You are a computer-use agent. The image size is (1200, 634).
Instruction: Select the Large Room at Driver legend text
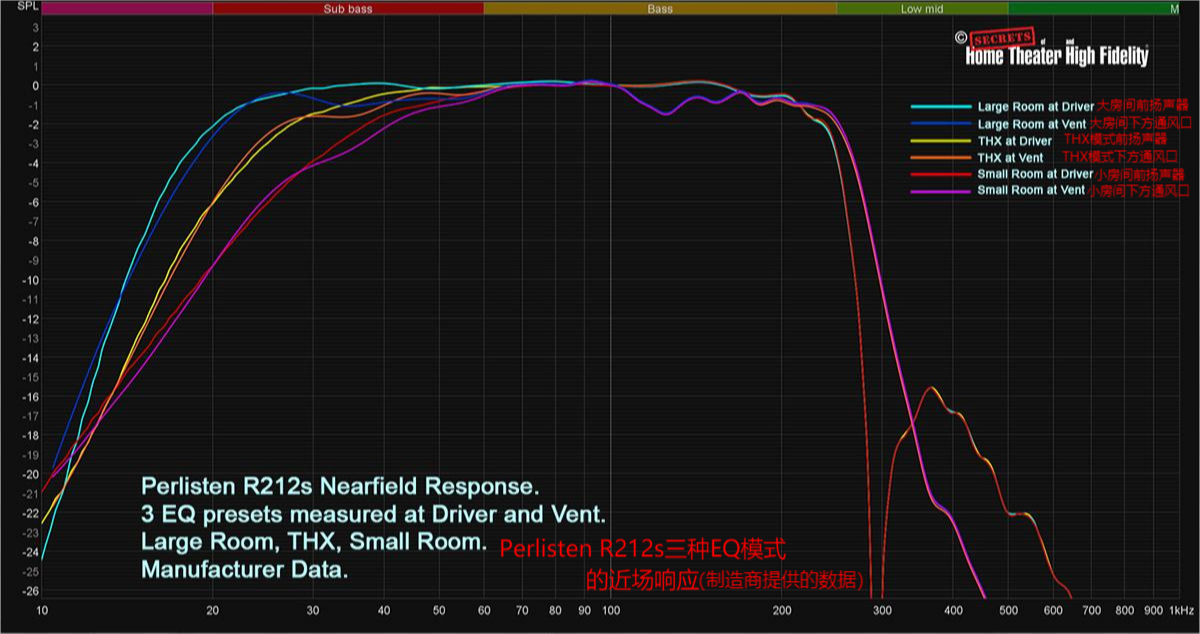[1036, 106]
